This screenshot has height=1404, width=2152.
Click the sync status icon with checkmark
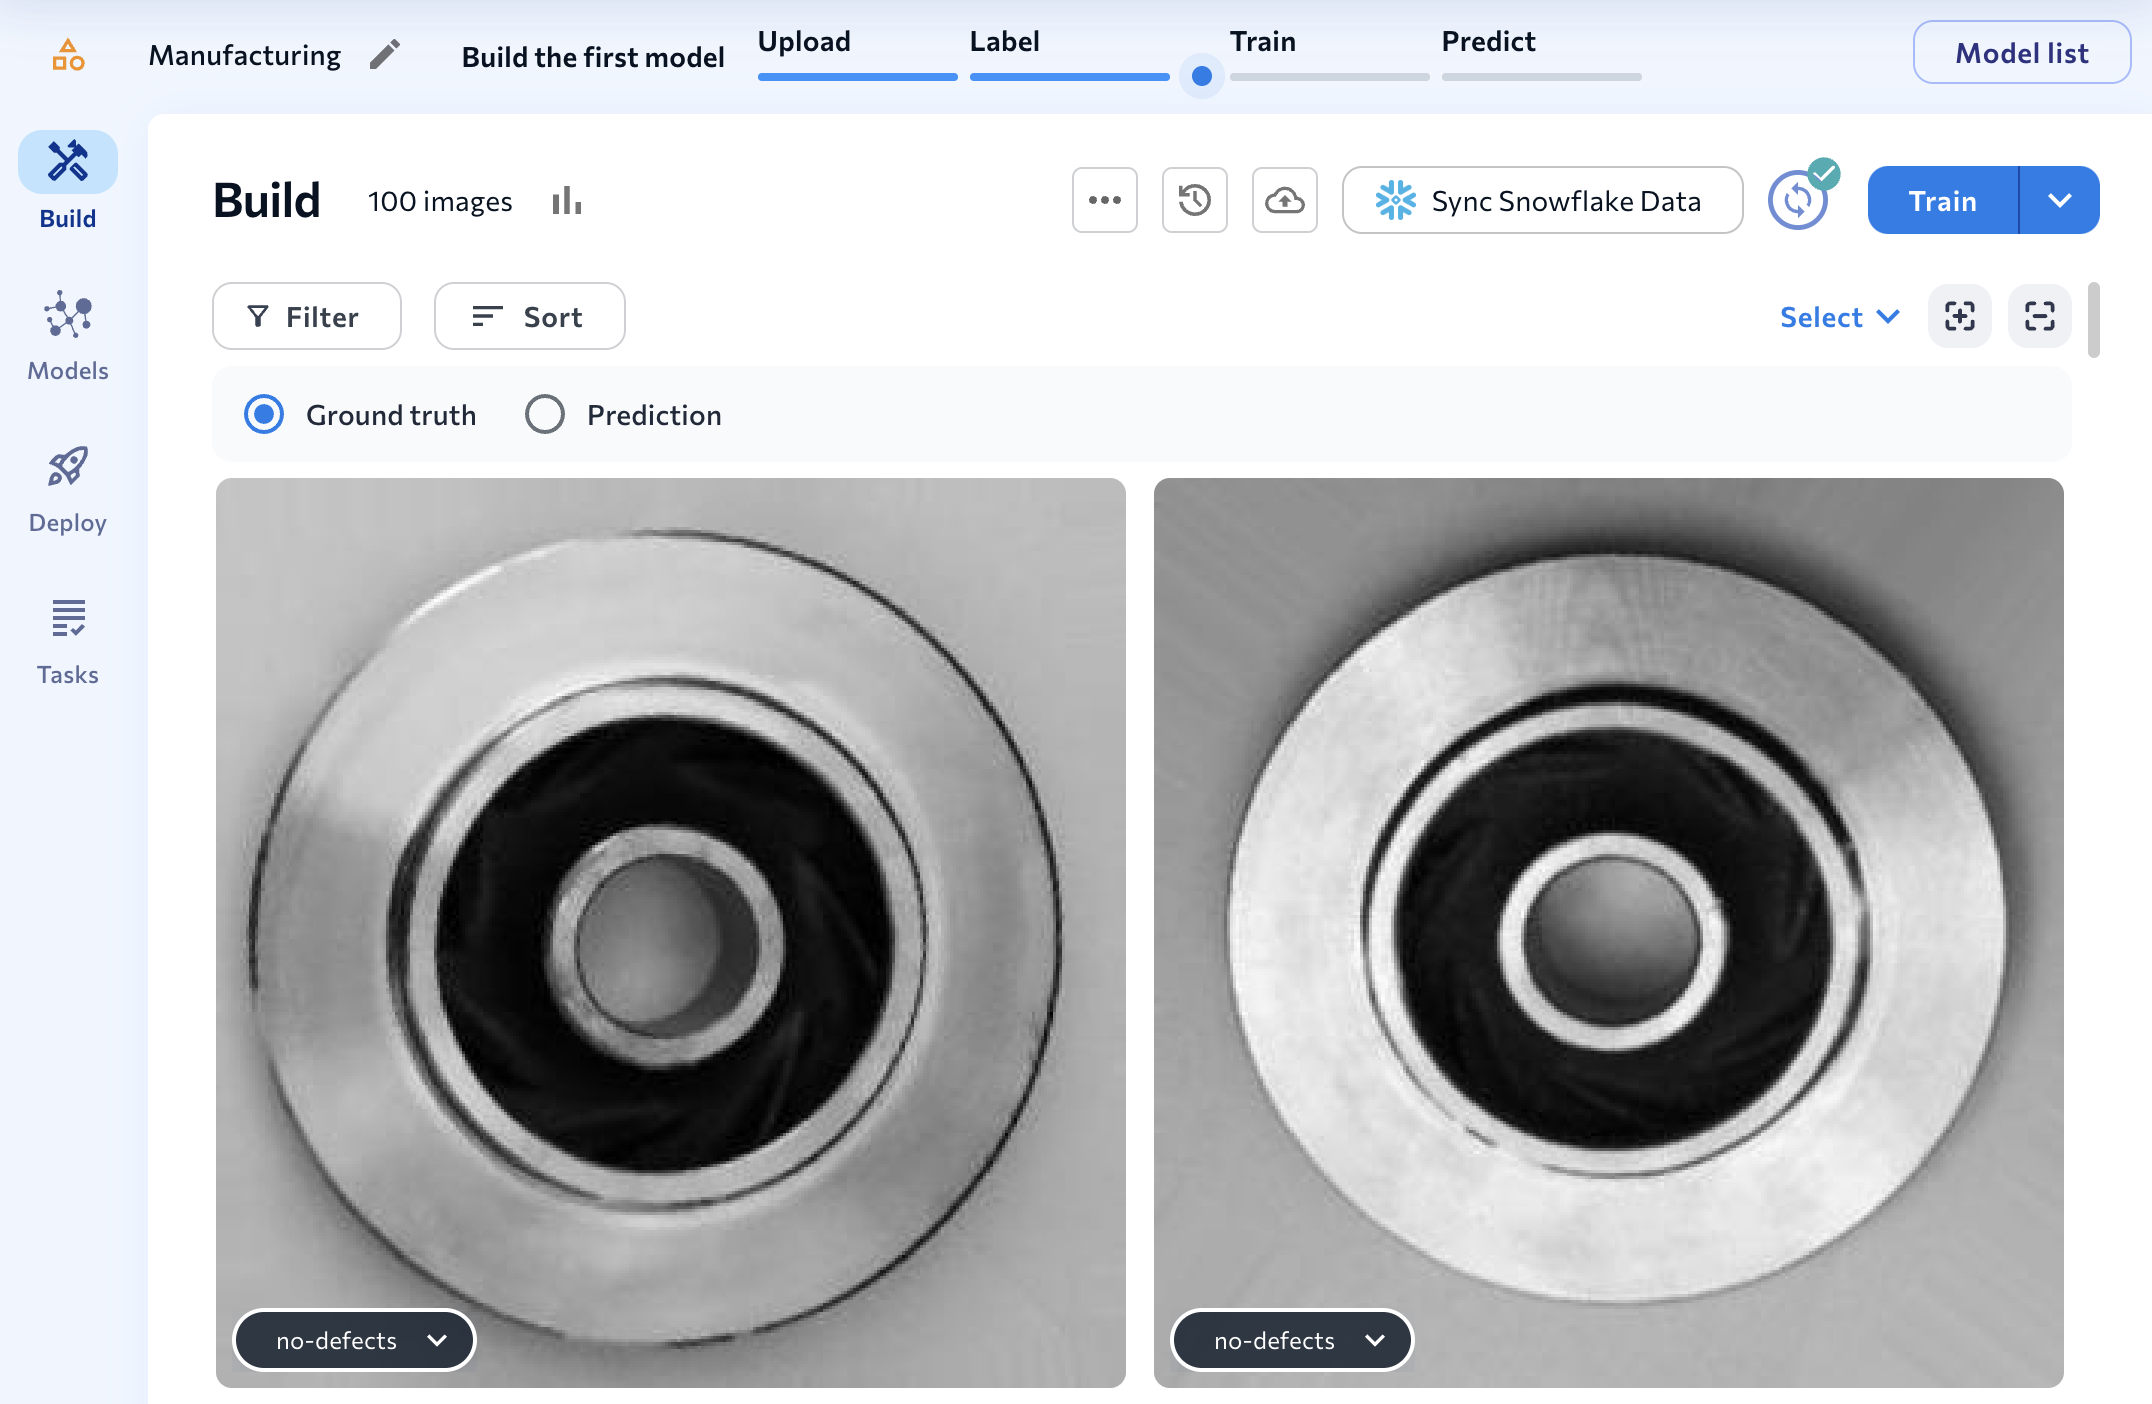click(x=1799, y=199)
